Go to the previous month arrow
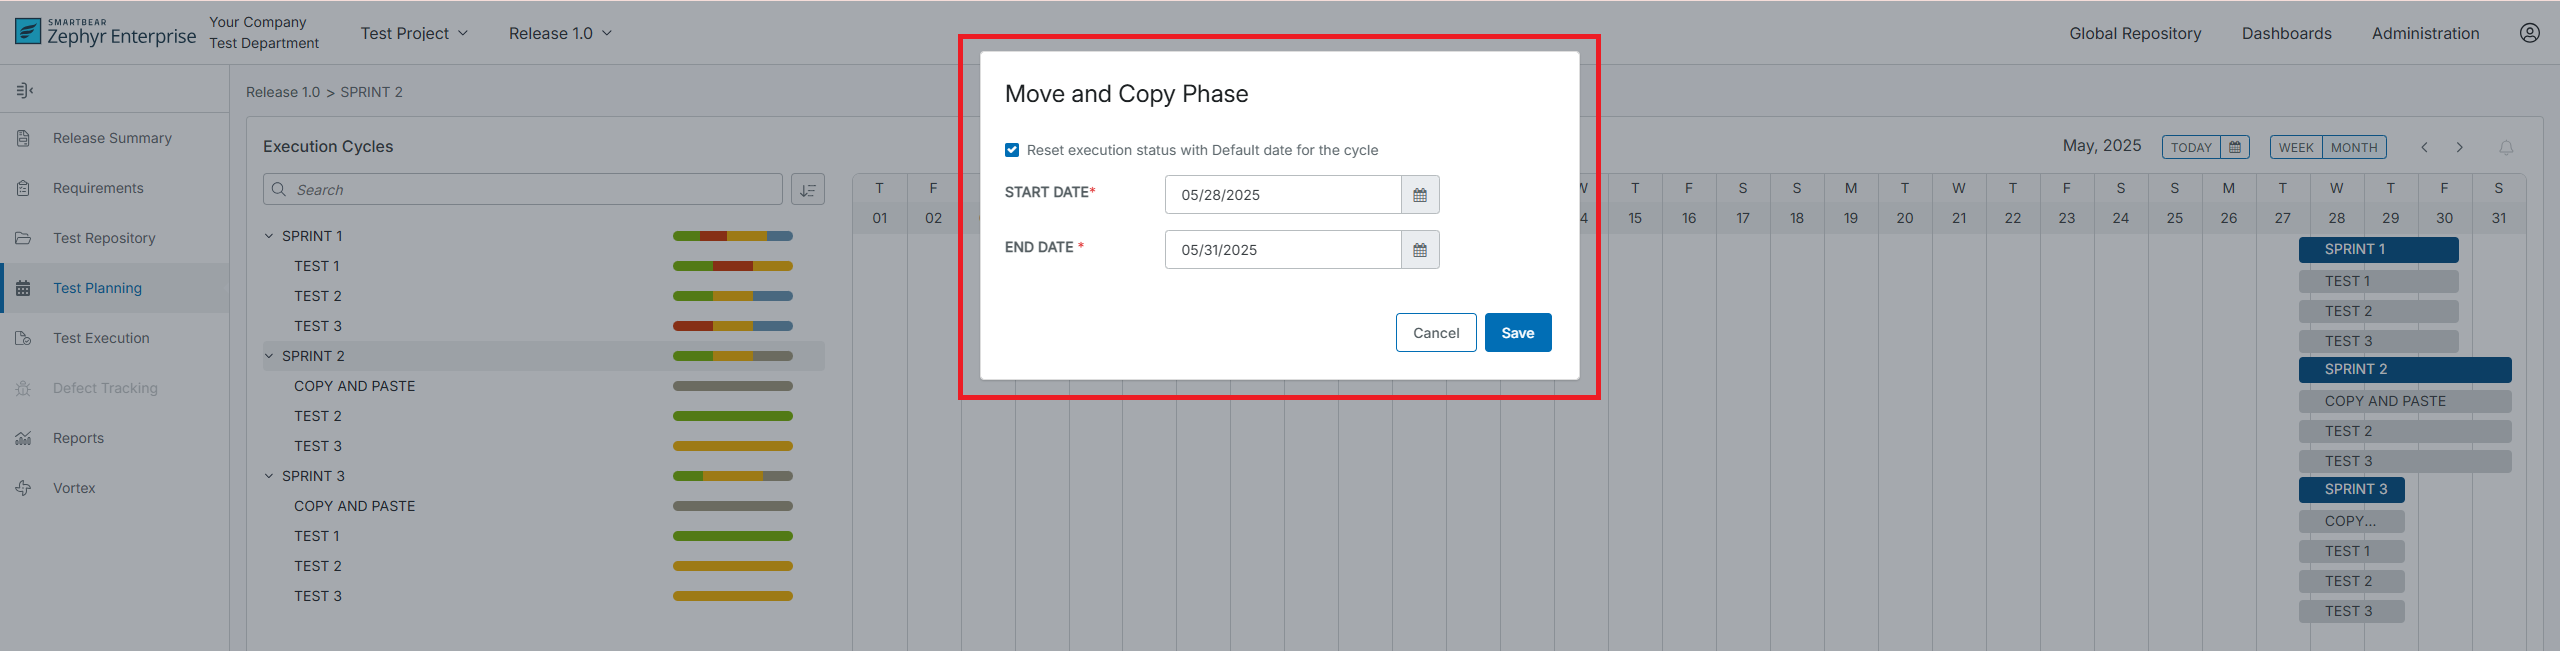 pos(2424,148)
